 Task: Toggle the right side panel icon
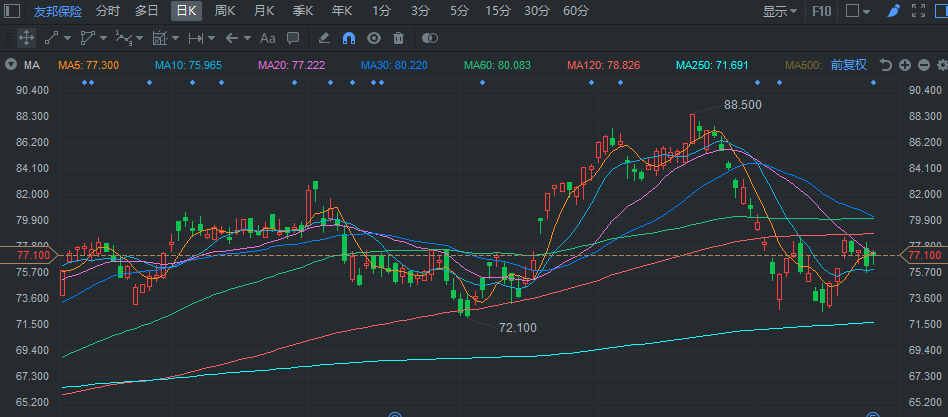coord(940,11)
